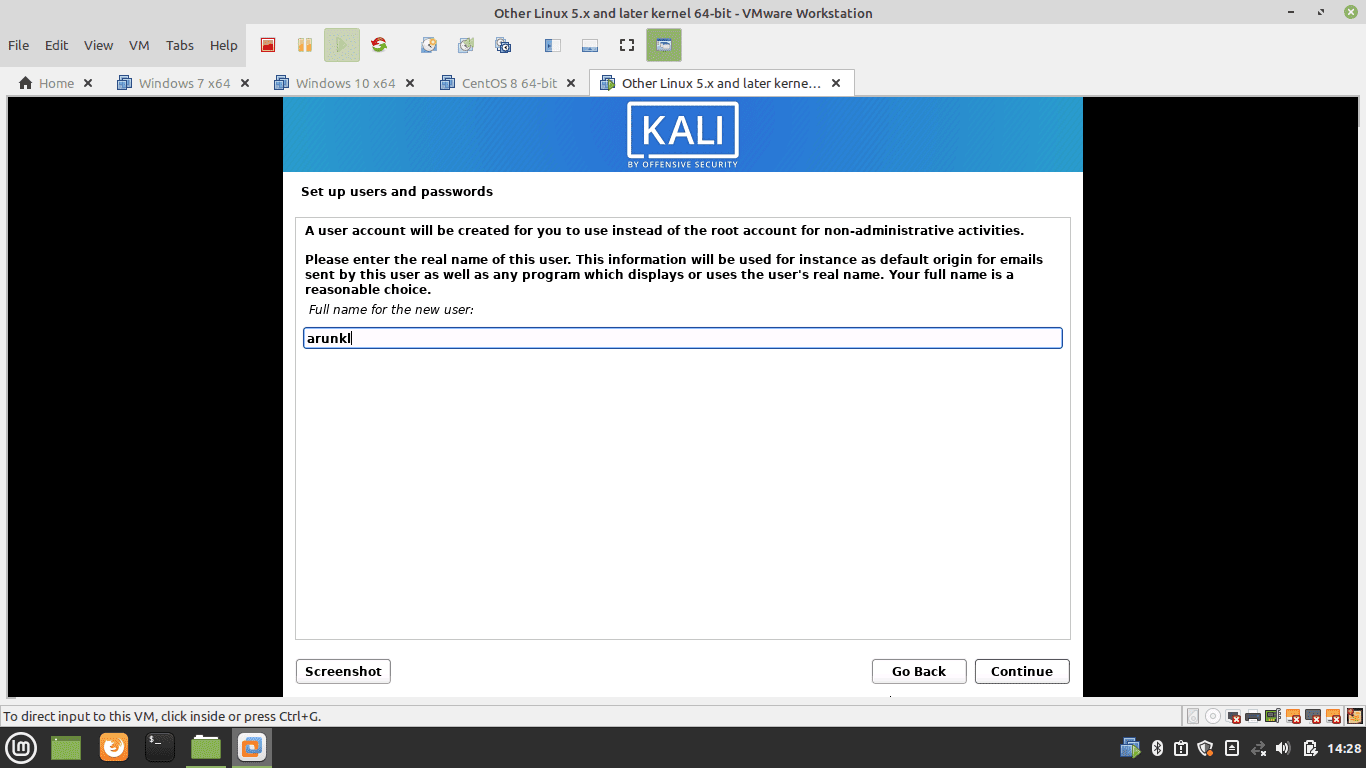Close the Other Linux 5.x tab
Screen dimensions: 1366x768
[x=837, y=83]
